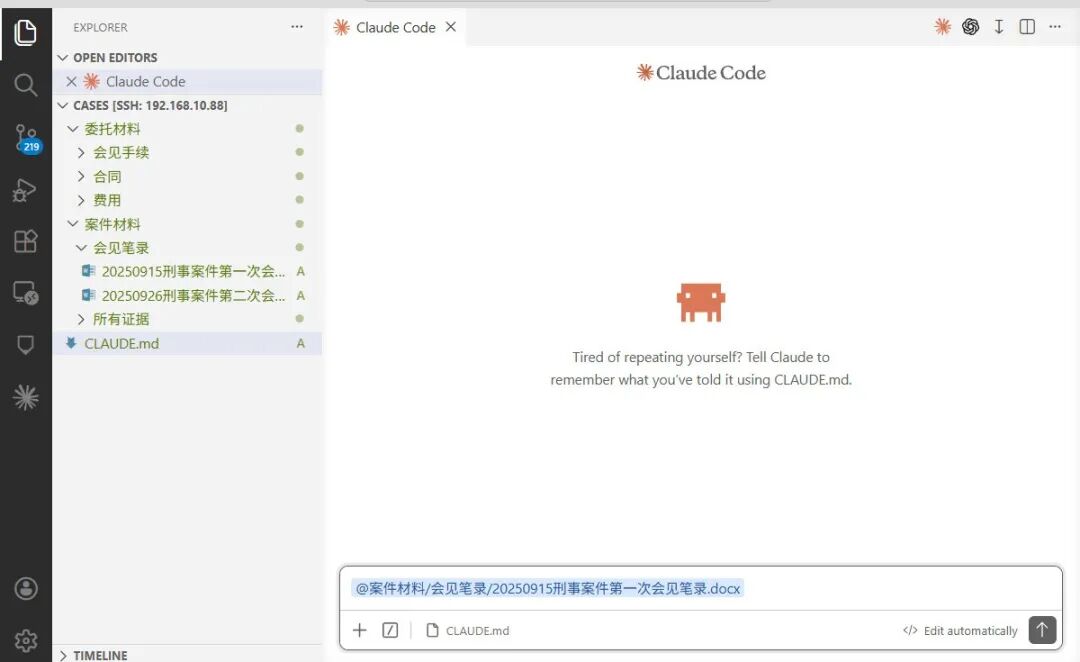Open the Accounts menu icon

point(25,588)
